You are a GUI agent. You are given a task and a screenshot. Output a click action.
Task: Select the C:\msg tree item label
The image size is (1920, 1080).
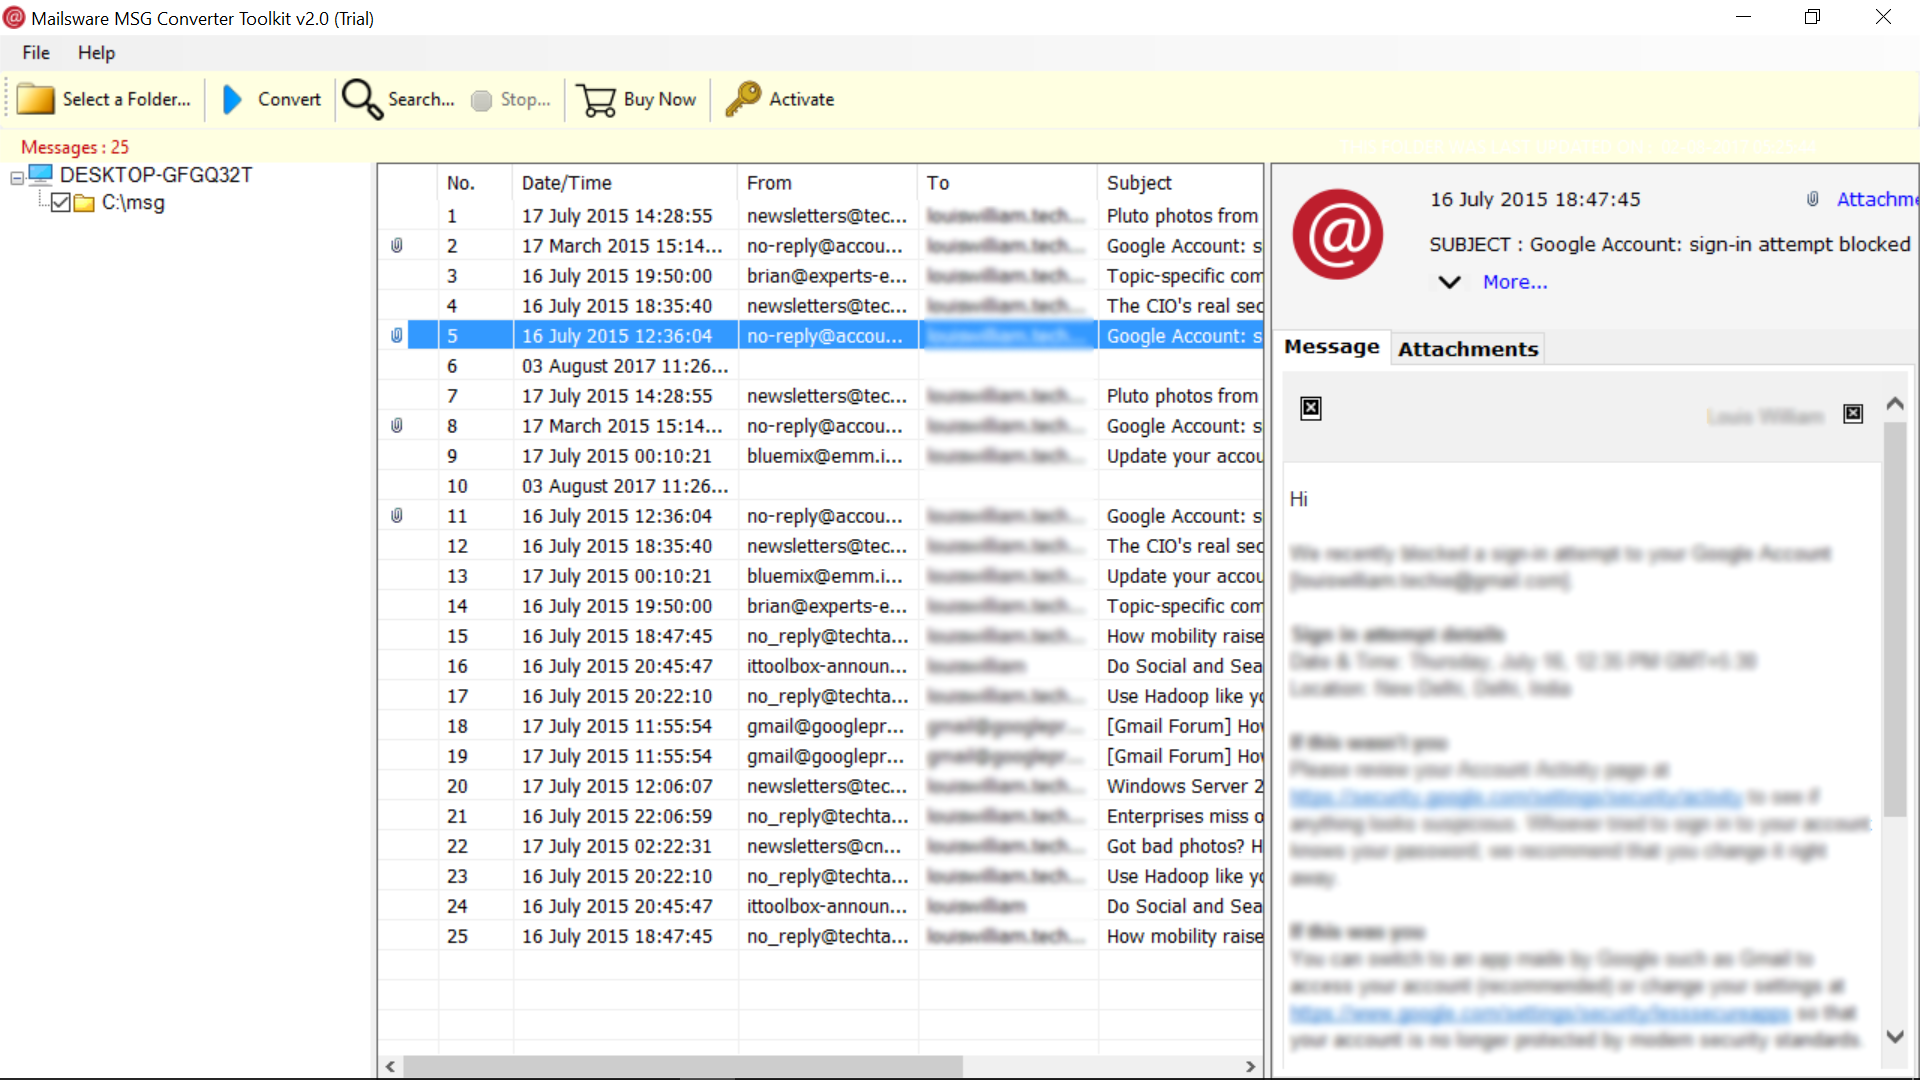(133, 203)
